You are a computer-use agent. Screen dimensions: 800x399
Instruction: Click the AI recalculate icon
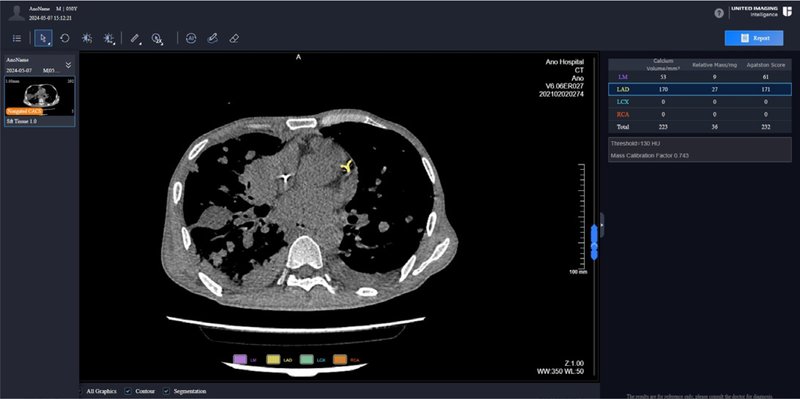point(191,38)
